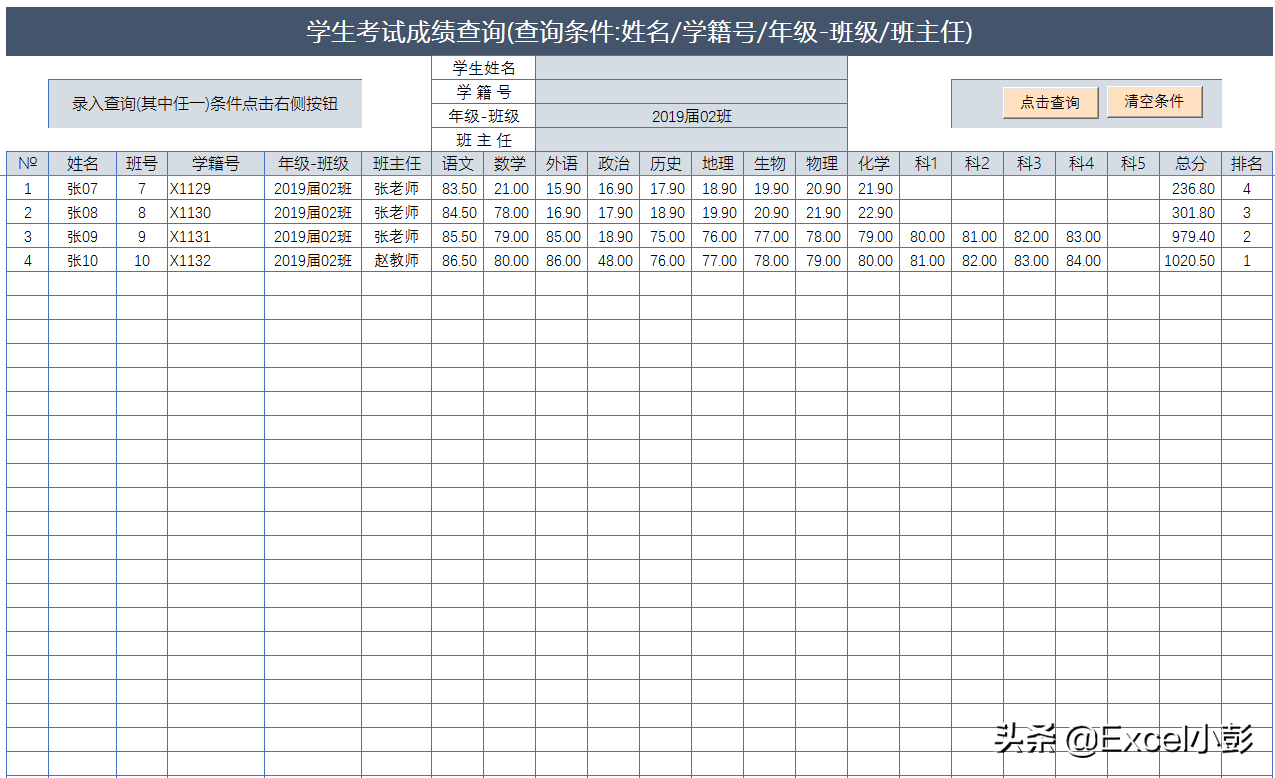Click 语文 score 83.50
Image resolution: width=1275 pixels, height=778 pixels.
click(458, 189)
